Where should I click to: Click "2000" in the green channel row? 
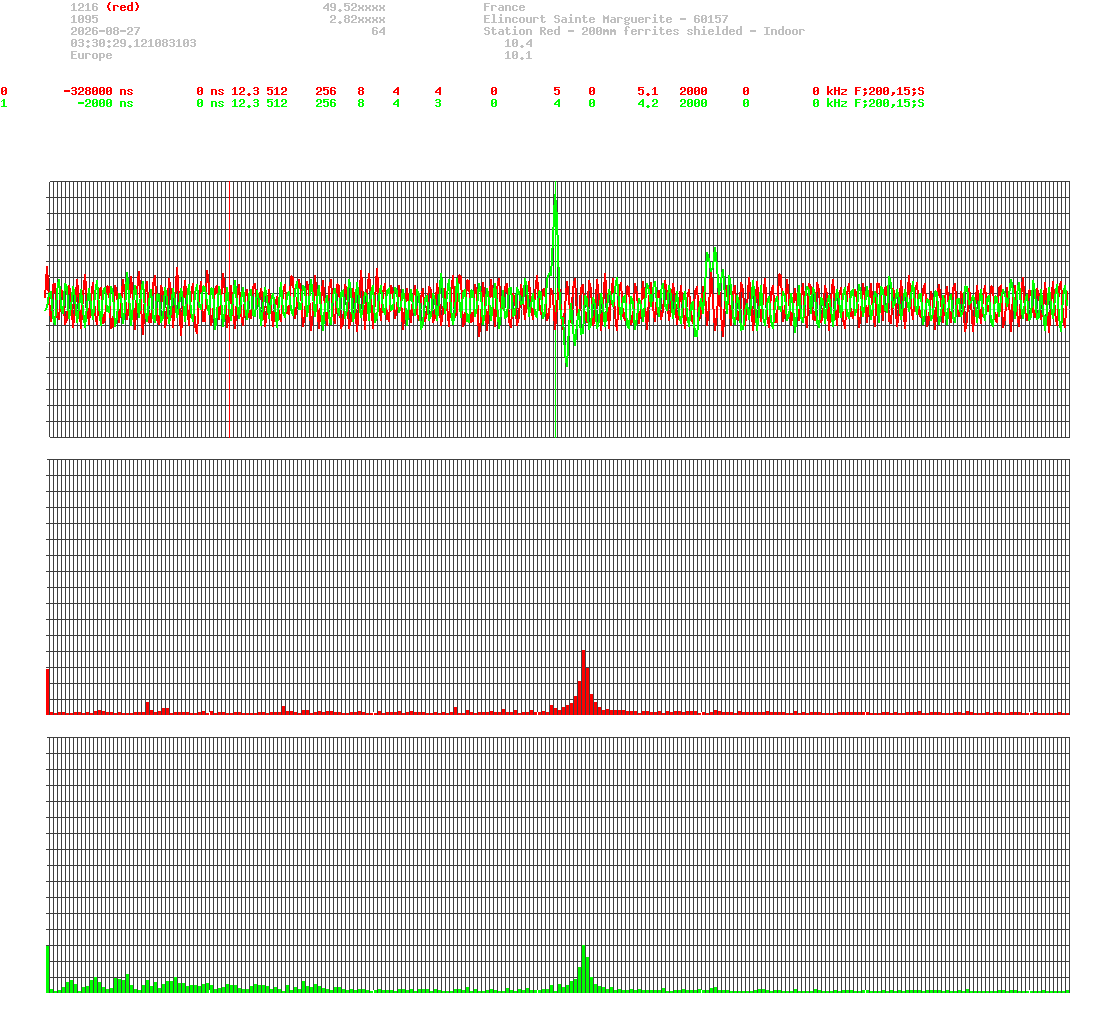click(693, 103)
